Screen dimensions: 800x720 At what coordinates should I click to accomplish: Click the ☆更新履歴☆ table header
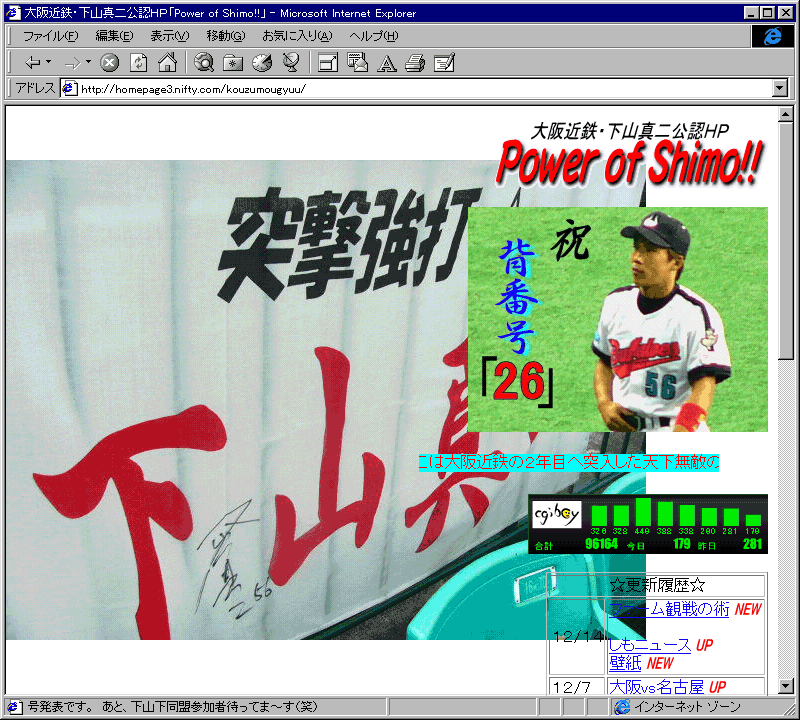pos(657,585)
